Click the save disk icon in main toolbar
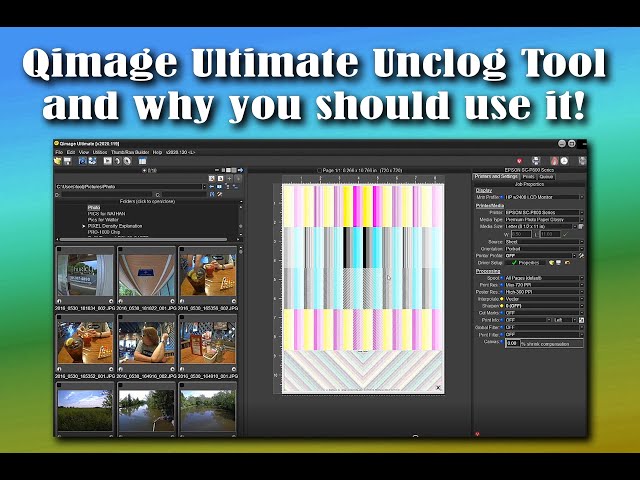Screen dimensions: 640x480 (x=67, y=161)
